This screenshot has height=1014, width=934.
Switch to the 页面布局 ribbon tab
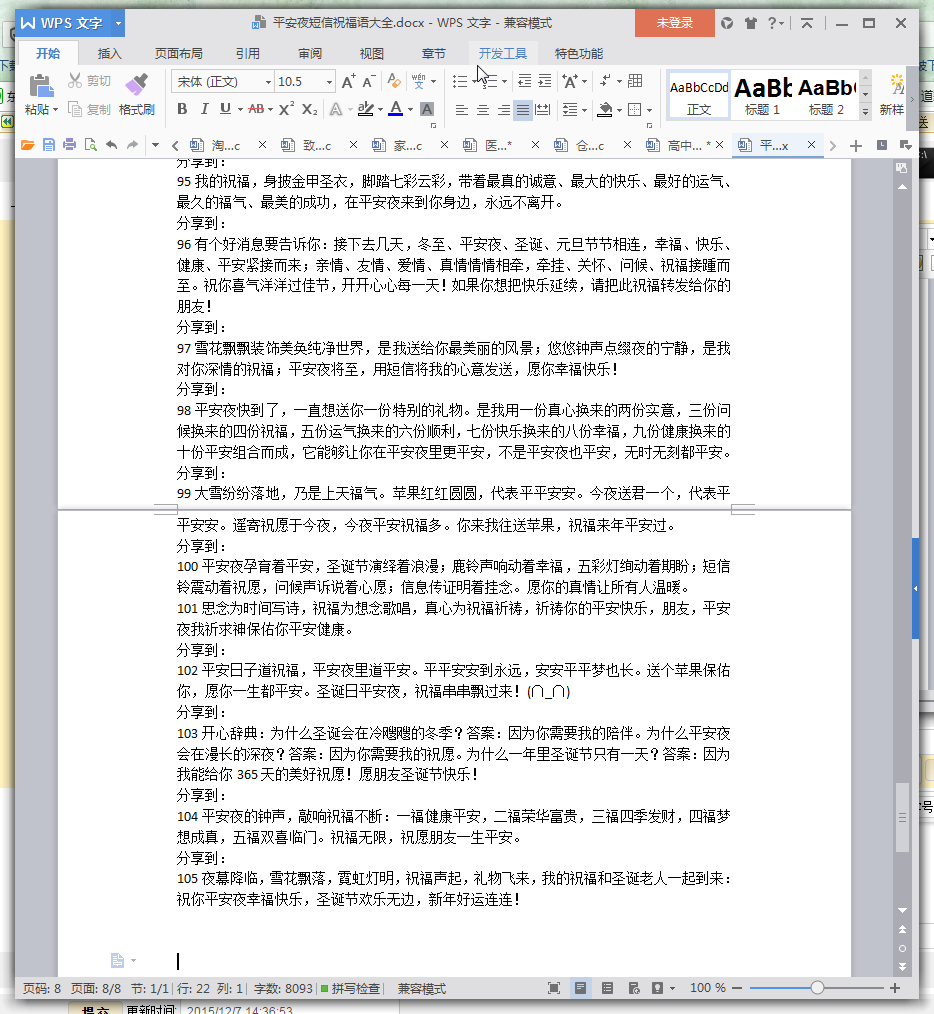point(178,54)
